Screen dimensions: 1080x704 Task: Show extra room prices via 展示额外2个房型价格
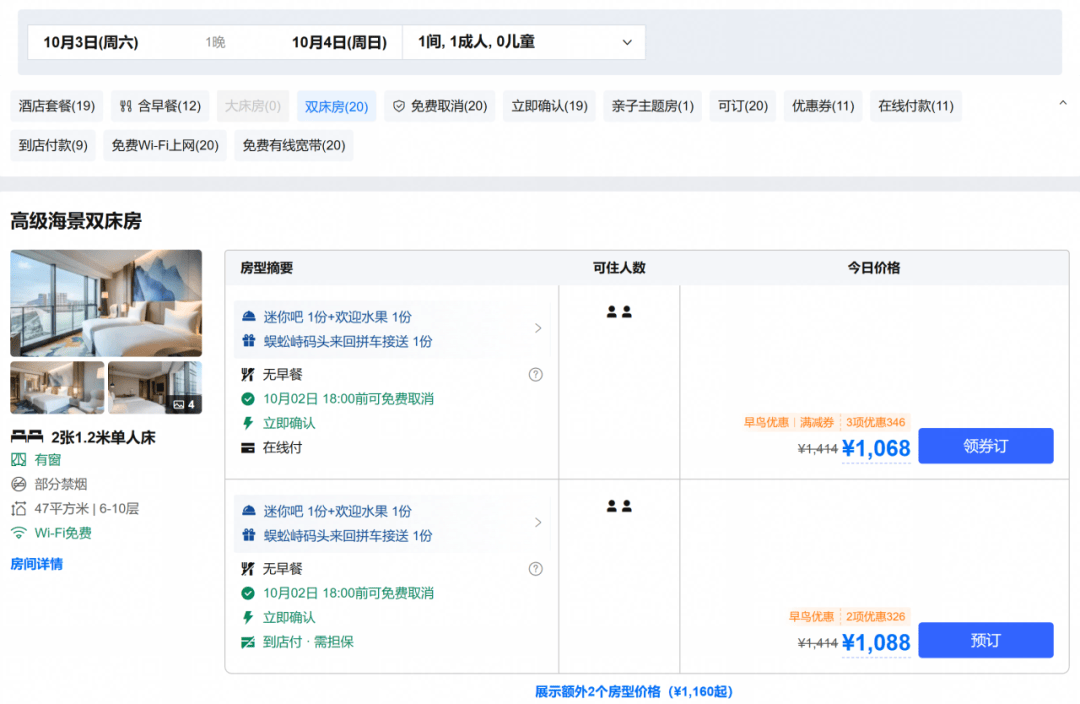[x=634, y=692]
